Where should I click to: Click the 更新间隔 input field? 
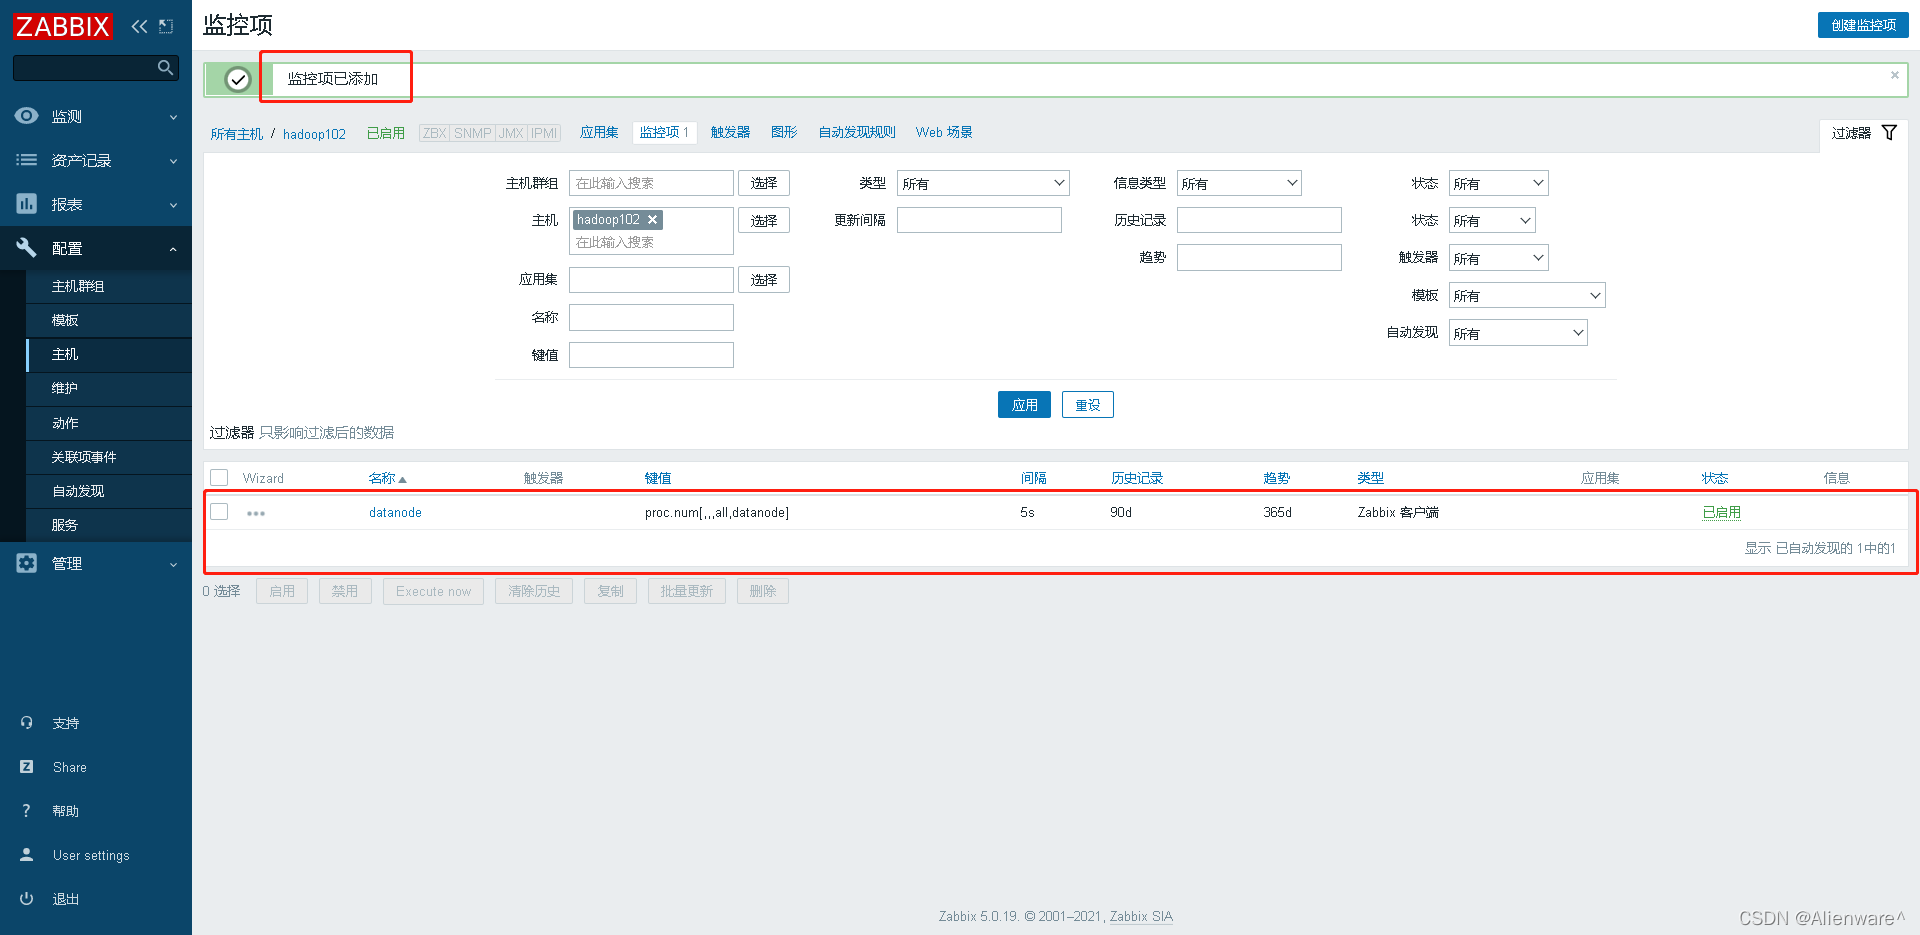point(979,220)
